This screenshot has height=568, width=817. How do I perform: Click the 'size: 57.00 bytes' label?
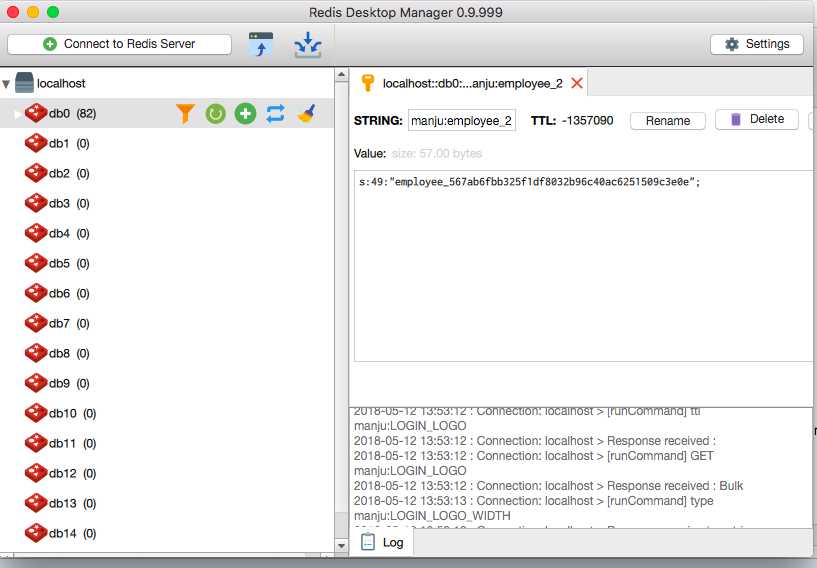point(437,153)
